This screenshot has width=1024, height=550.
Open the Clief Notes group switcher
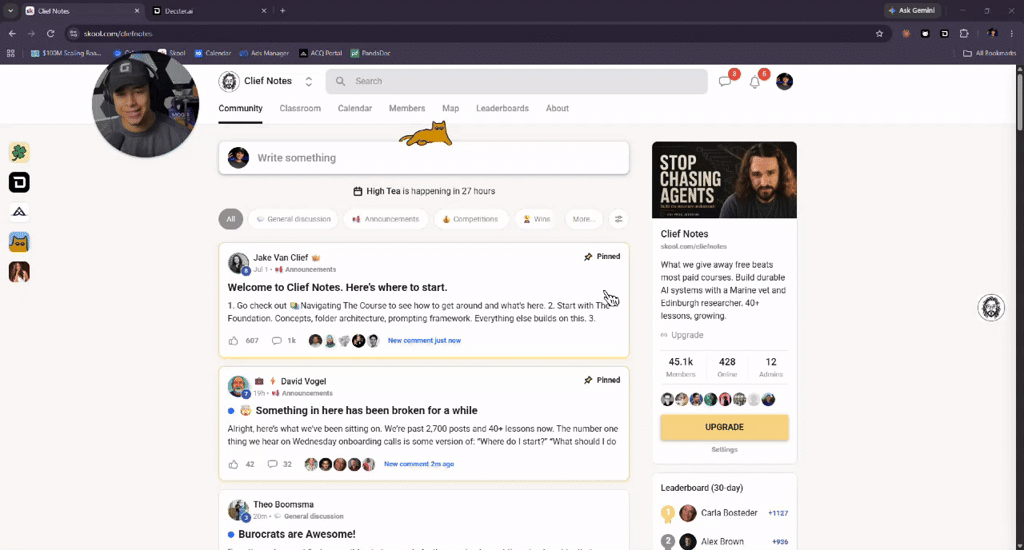click(309, 82)
